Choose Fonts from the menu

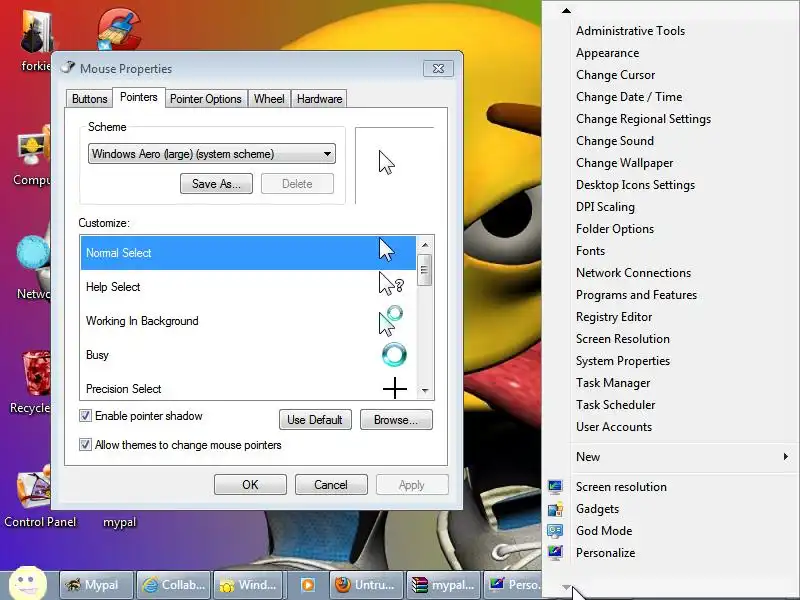tap(590, 251)
